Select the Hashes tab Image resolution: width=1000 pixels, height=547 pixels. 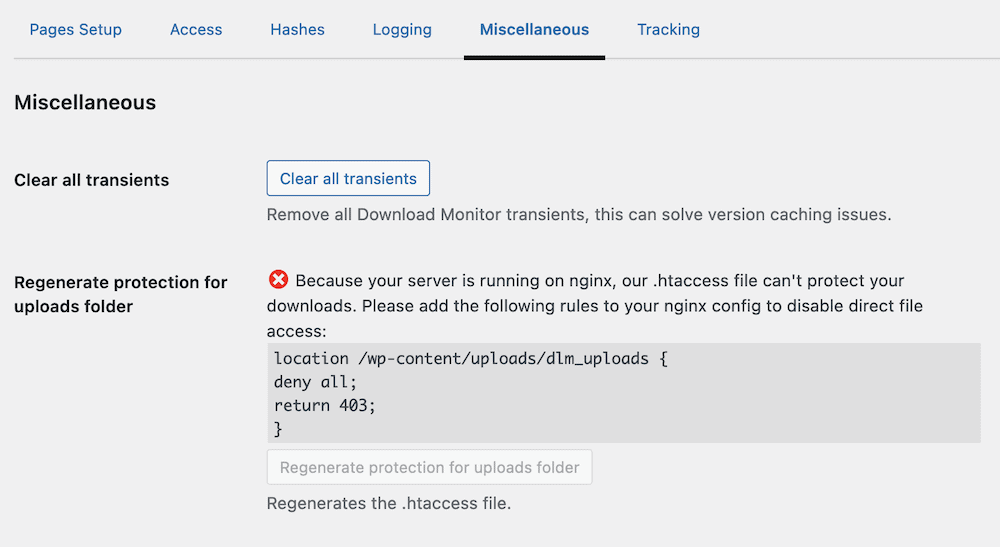297,30
